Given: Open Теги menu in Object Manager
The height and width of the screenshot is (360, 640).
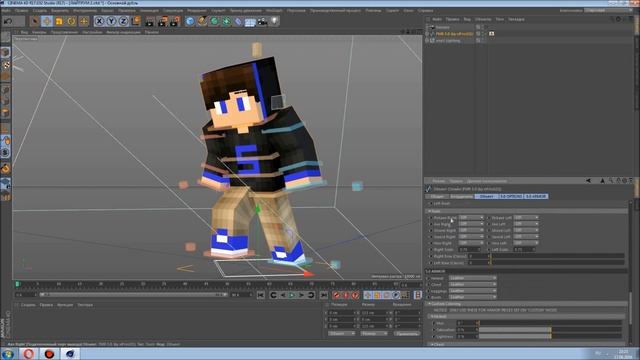Looking at the screenshot, I should (x=500, y=19).
